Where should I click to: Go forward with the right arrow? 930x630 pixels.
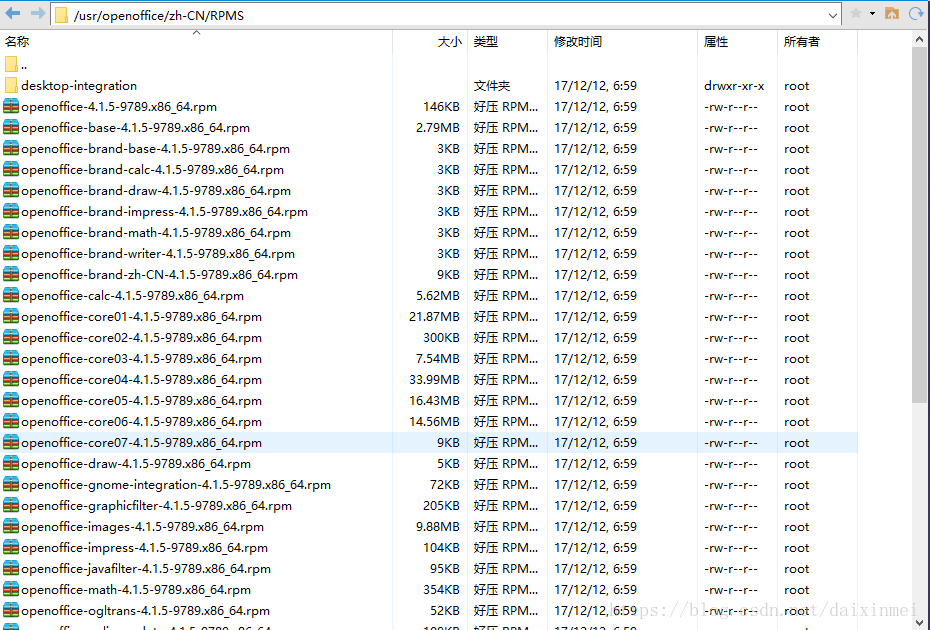pyautogui.click(x=38, y=13)
